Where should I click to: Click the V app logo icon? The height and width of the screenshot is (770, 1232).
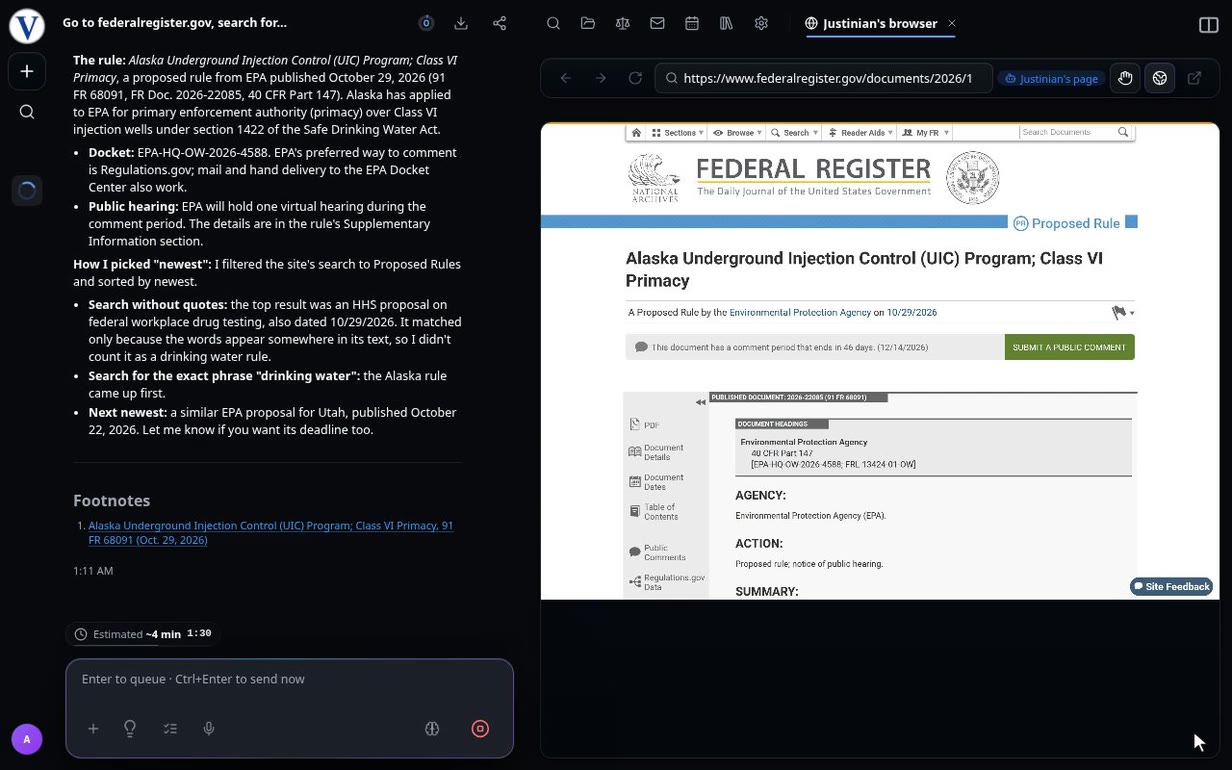[x=27, y=26]
